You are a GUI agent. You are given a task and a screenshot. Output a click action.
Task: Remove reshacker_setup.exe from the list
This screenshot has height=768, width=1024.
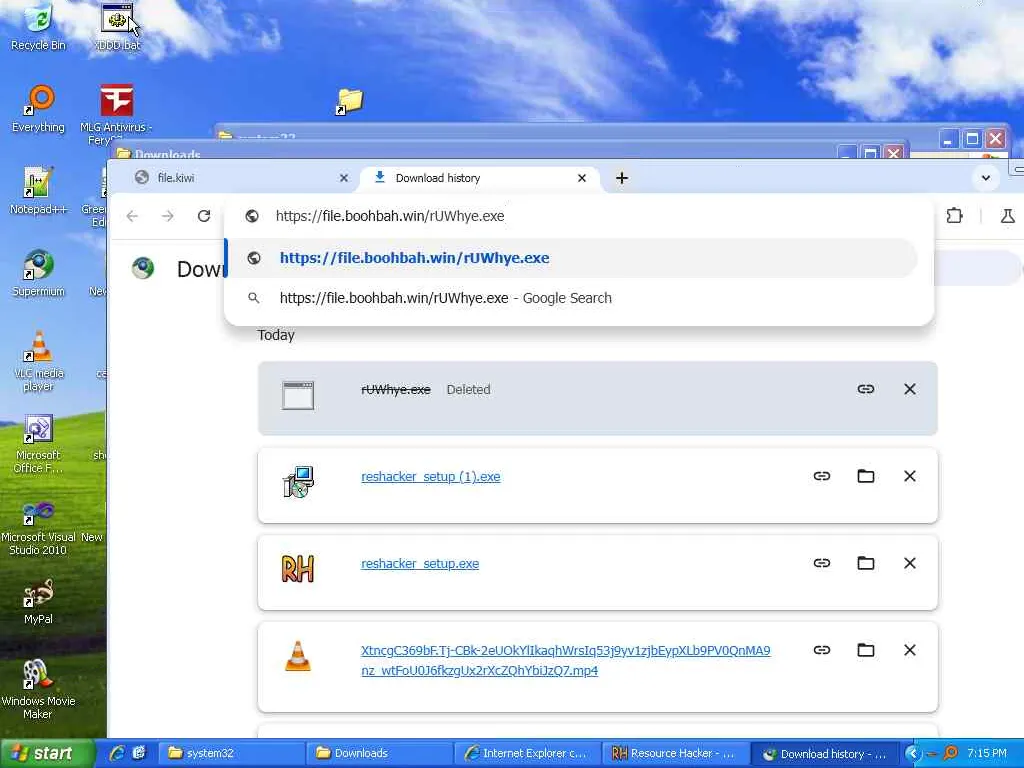[910, 563]
